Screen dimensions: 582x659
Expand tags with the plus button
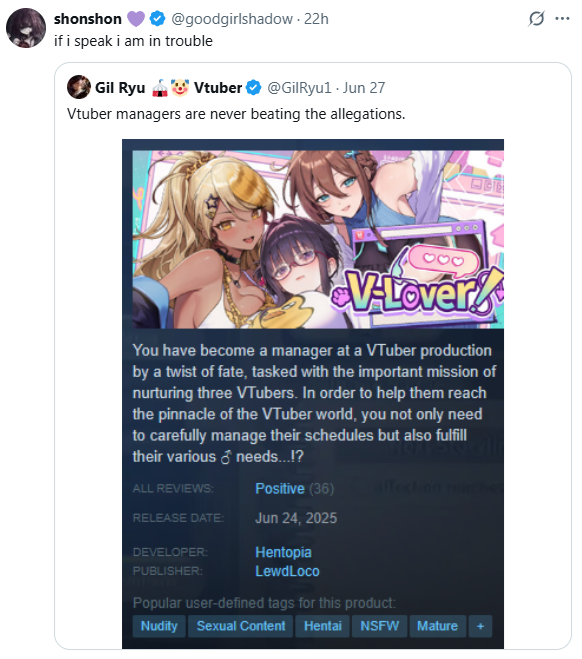480,626
